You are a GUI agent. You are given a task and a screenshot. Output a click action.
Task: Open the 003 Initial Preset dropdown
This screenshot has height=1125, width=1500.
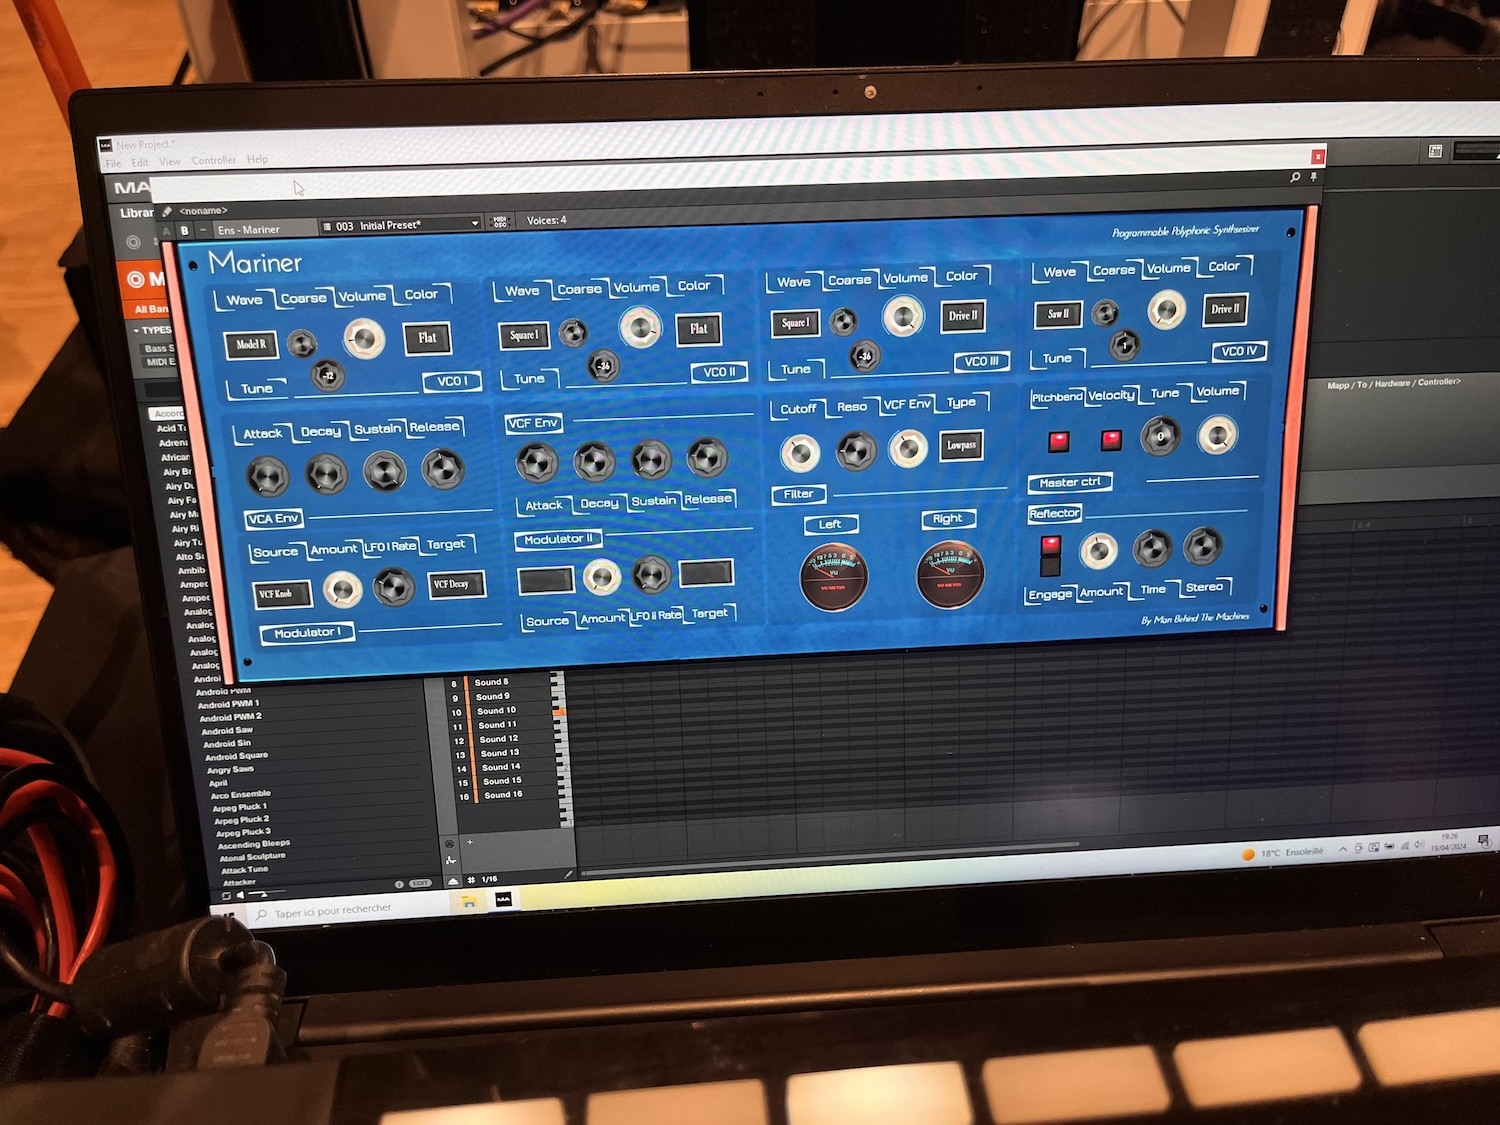400,225
